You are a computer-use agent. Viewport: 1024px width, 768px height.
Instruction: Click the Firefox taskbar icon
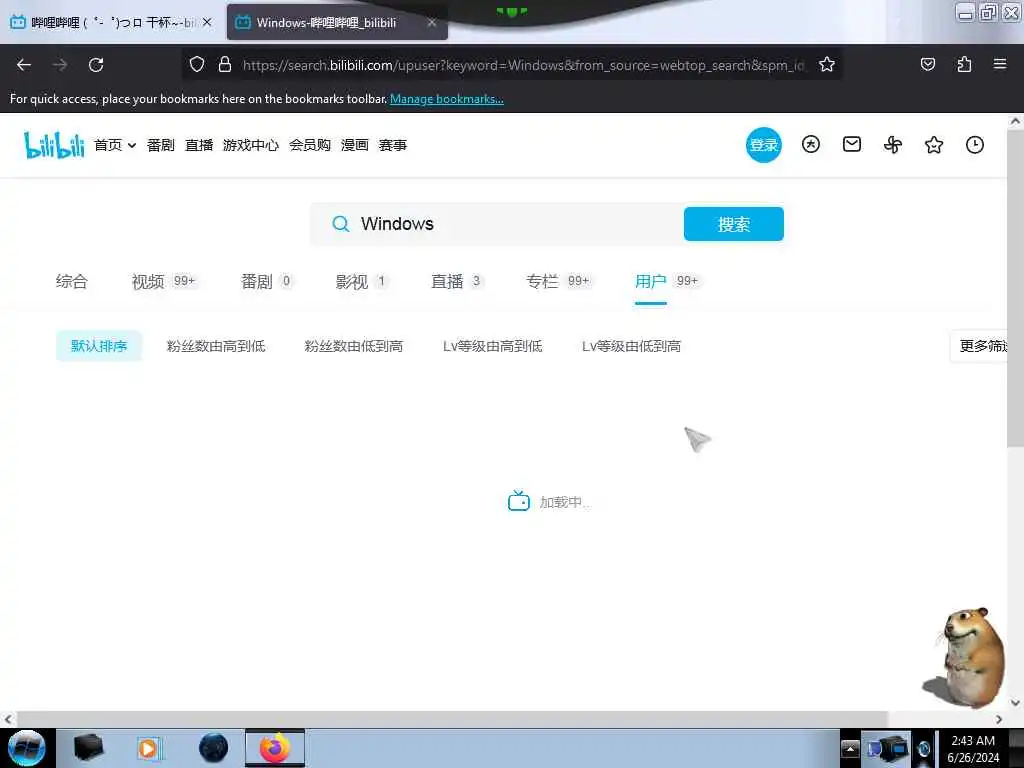(275, 748)
